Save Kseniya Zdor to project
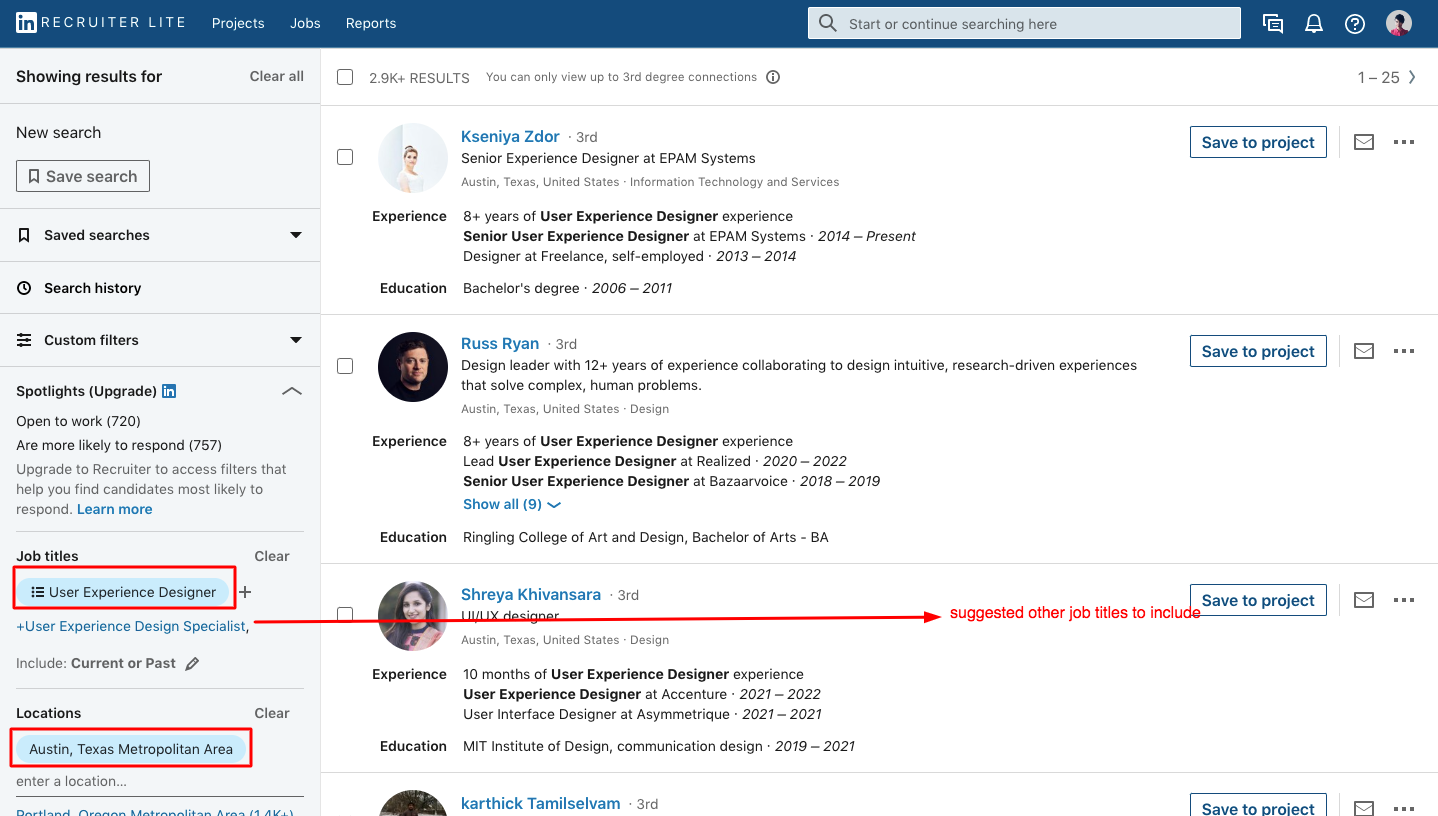 (1258, 142)
